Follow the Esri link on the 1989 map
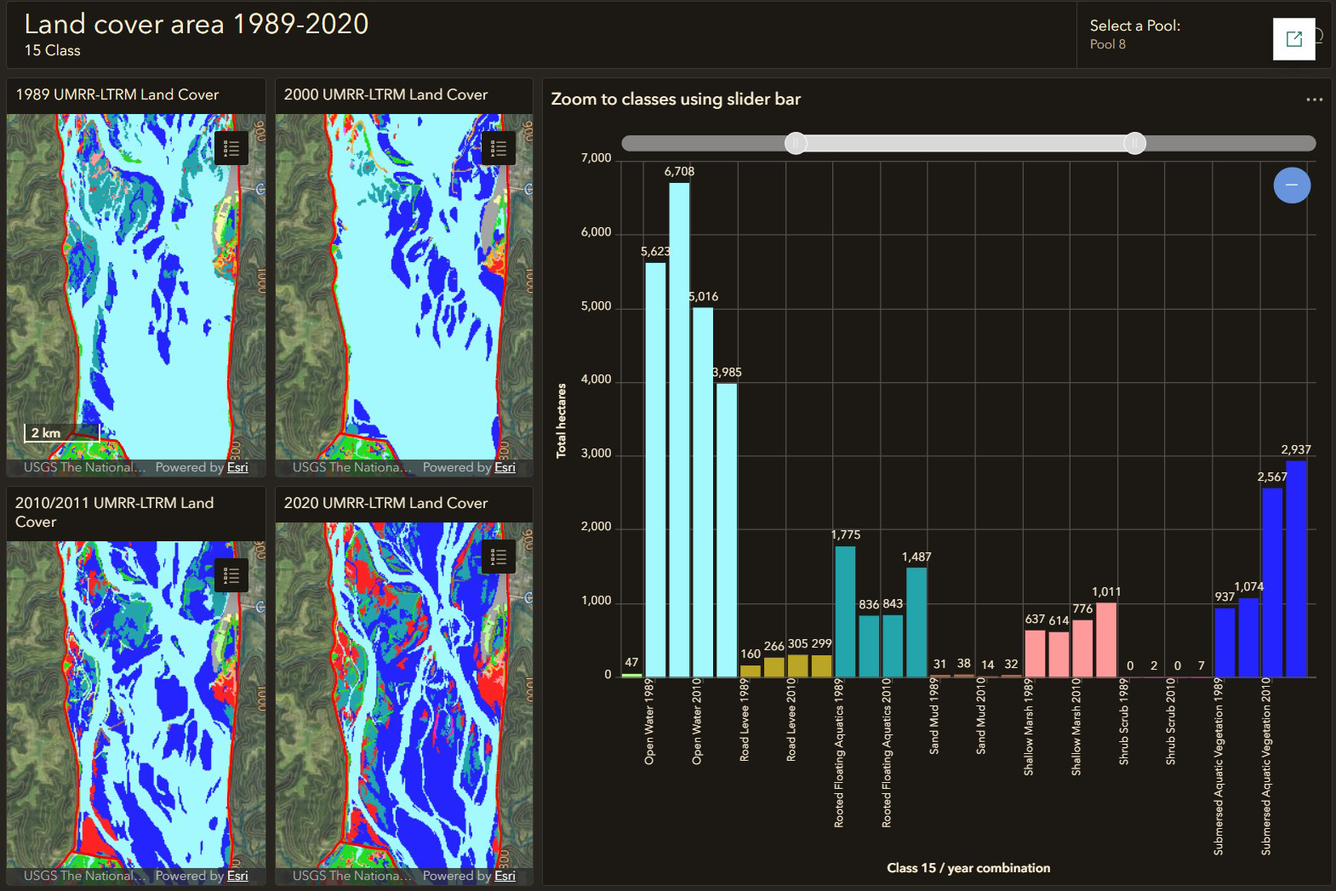This screenshot has width=1336, height=891. 237,467
